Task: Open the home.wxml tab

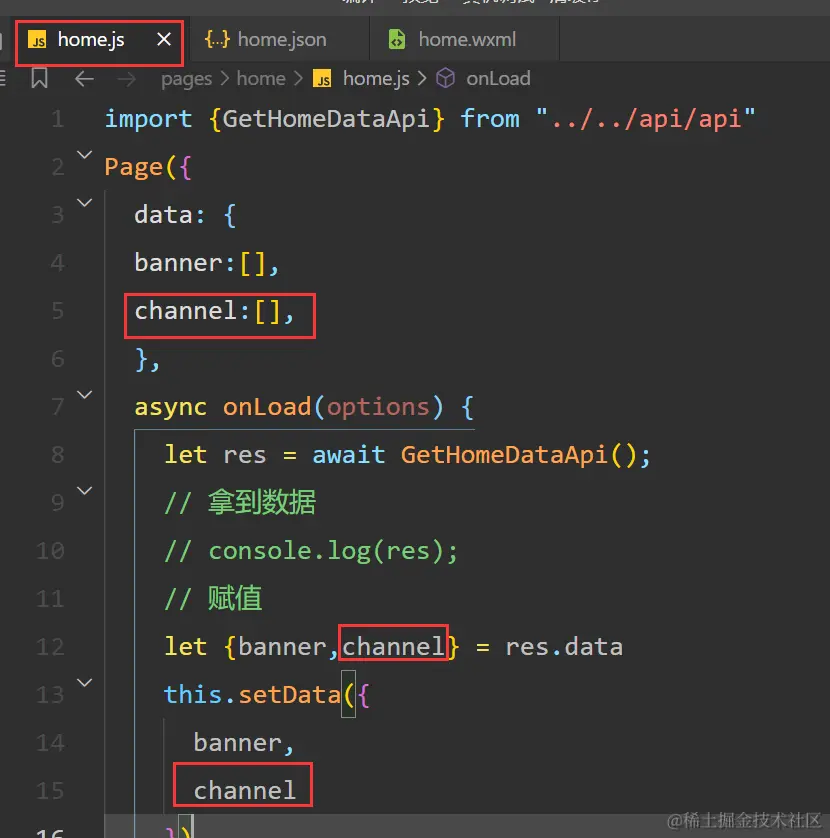Action: 464,40
